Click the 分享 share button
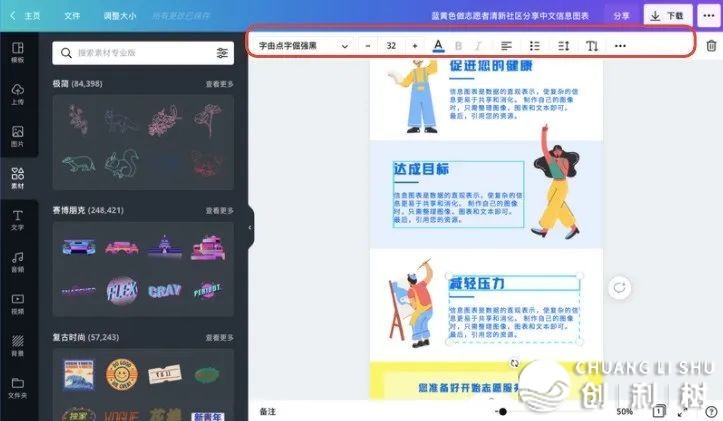The image size is (723, 421). click(x=622, y=16)
